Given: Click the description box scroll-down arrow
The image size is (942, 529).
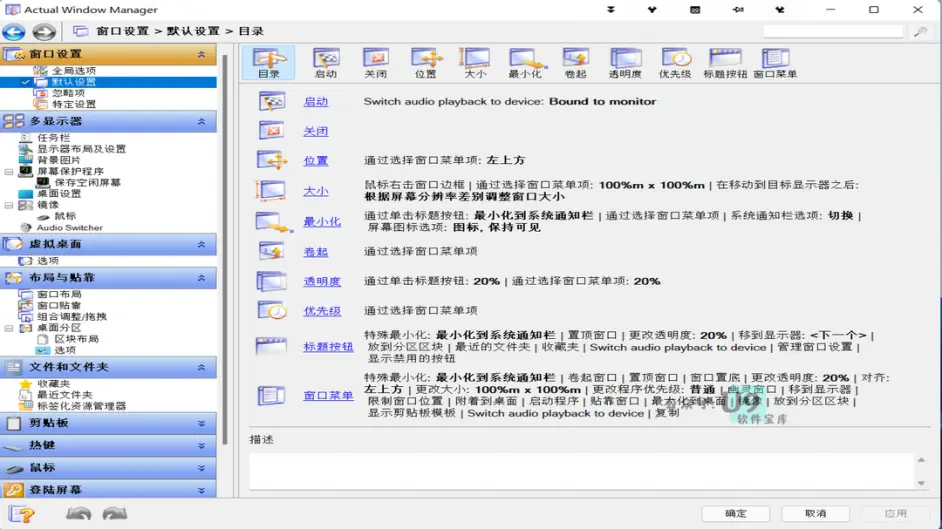Looking at the screenshot, I should pyautogui.click(x=921, y=483).
